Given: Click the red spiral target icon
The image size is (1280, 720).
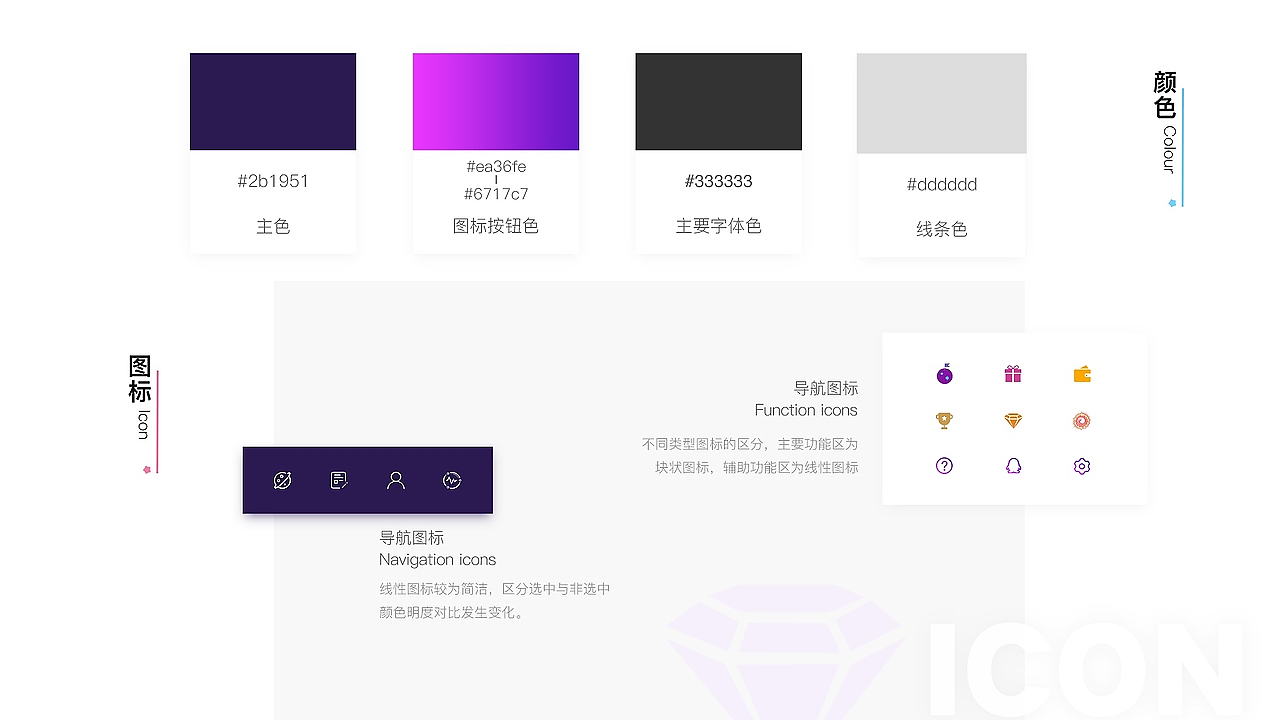Looking at the screenshot, I should (1081, 421).
